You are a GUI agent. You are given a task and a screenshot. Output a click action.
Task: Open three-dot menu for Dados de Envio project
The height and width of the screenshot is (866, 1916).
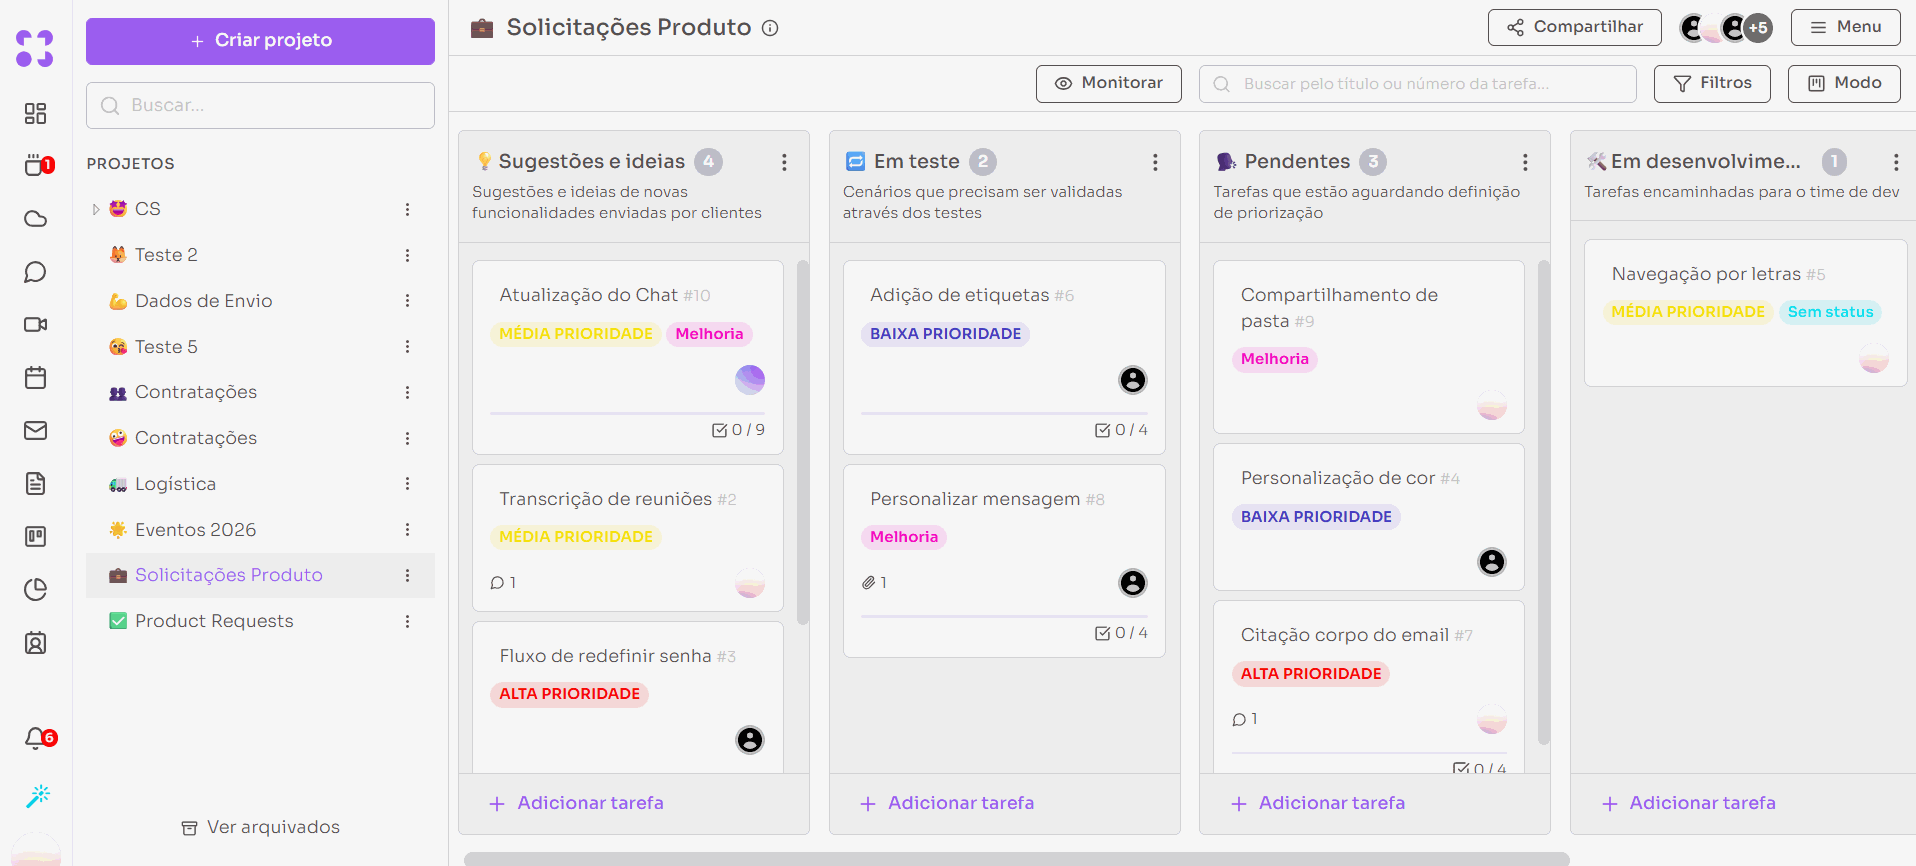(407, 301)
